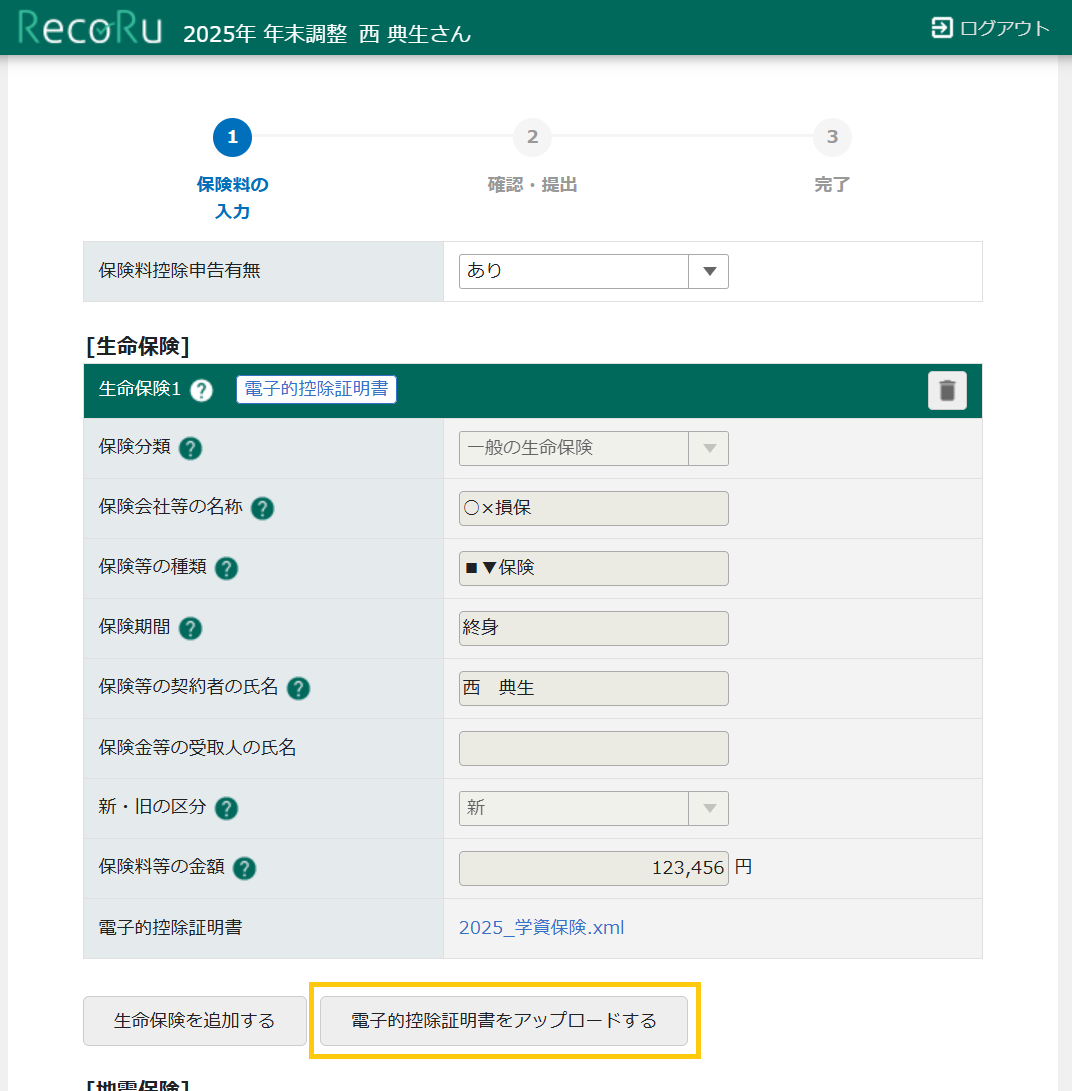Show help for 新・旧の区分
This screenshot has height=1091, width=1072.
(x=226, y=808)
